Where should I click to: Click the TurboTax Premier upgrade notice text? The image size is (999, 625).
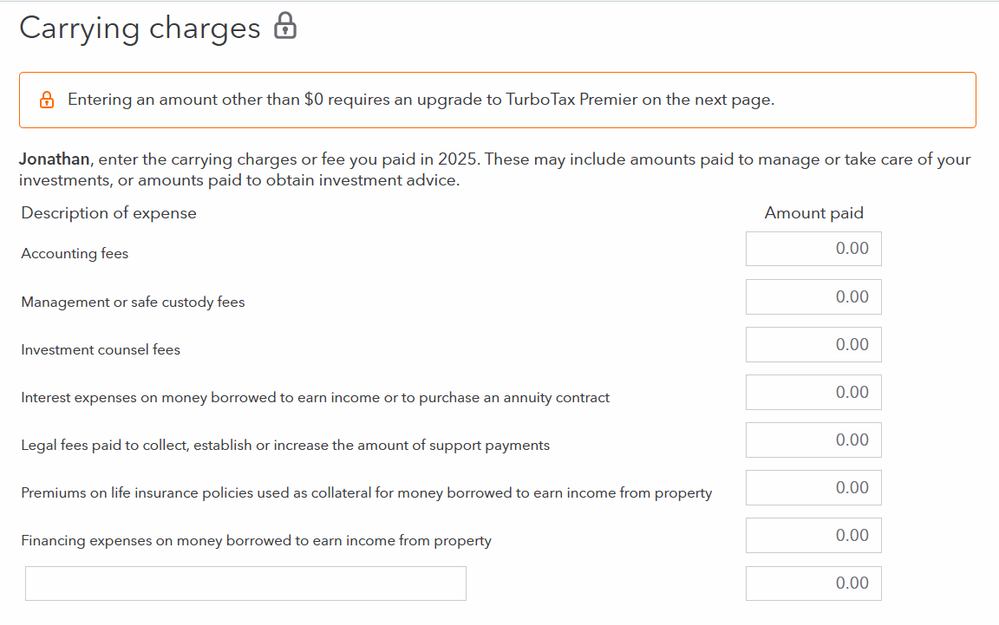coord(420,100)
